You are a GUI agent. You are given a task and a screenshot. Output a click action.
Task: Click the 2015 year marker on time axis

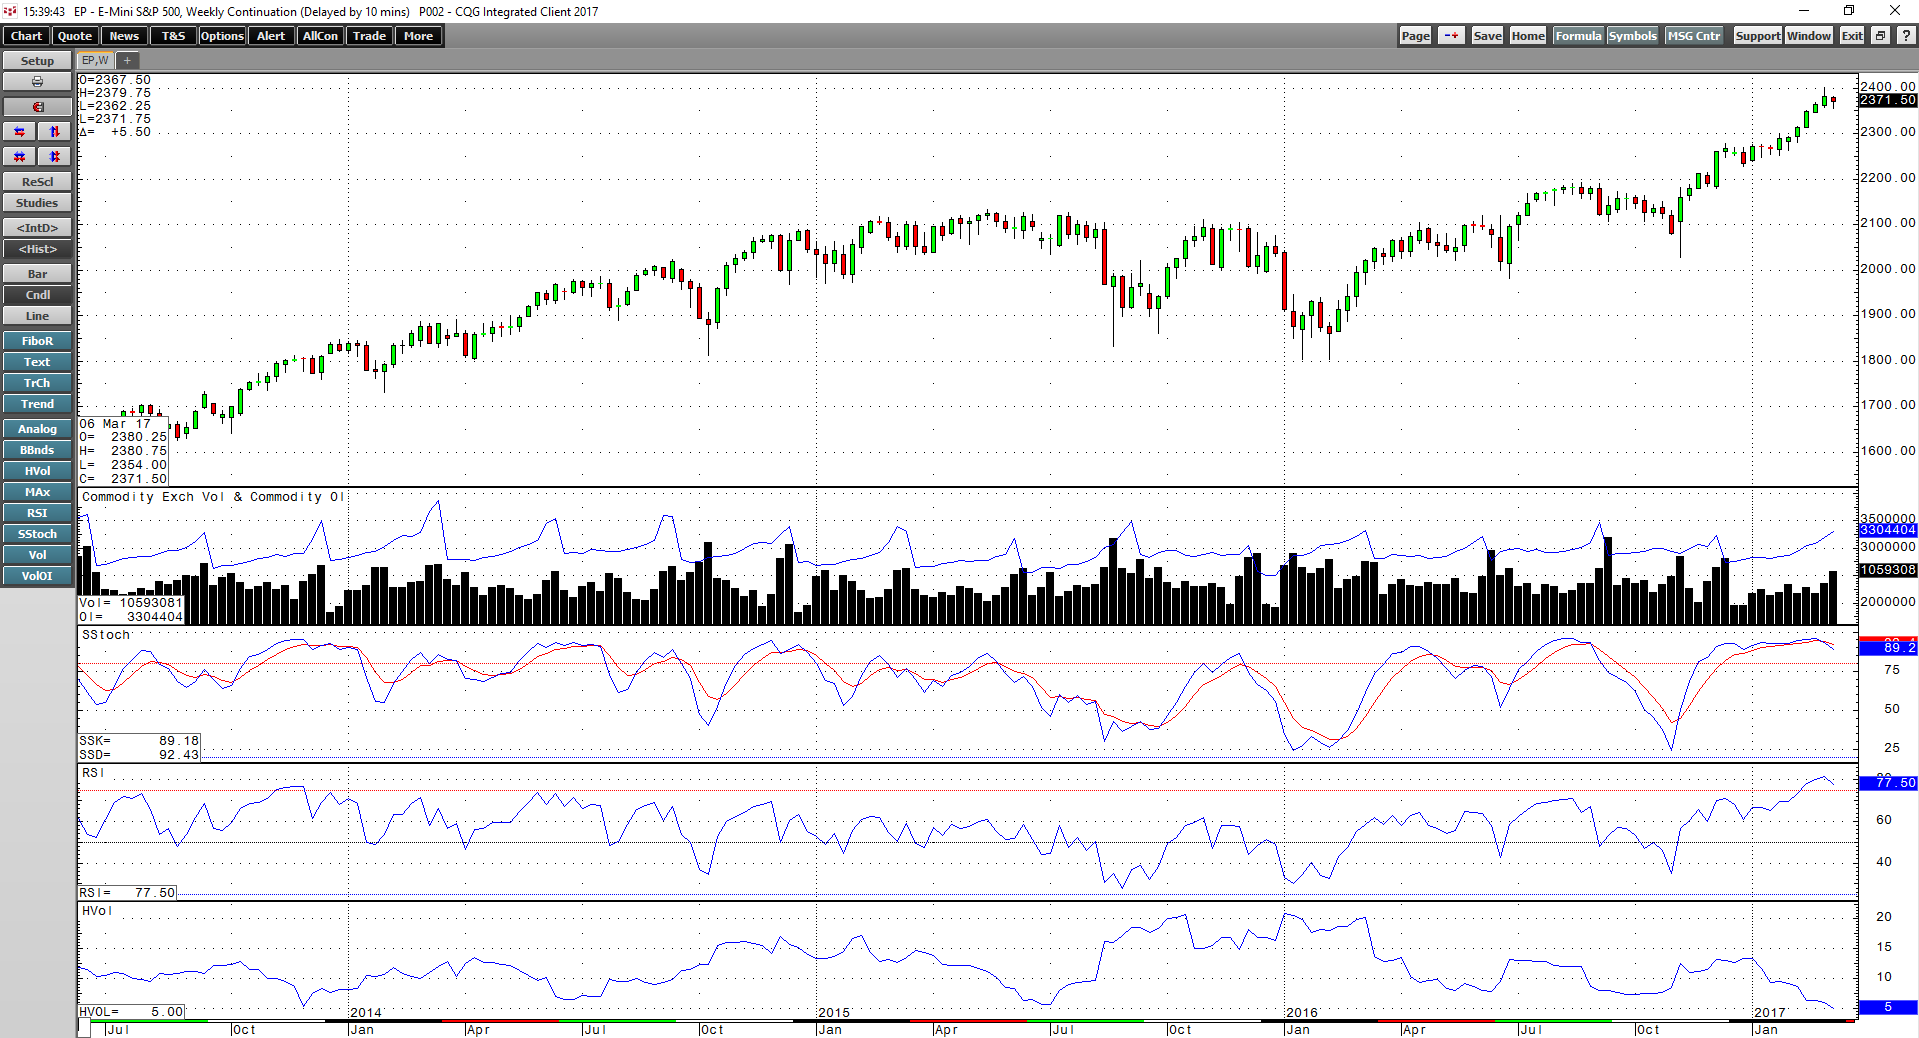[834, 1013]
